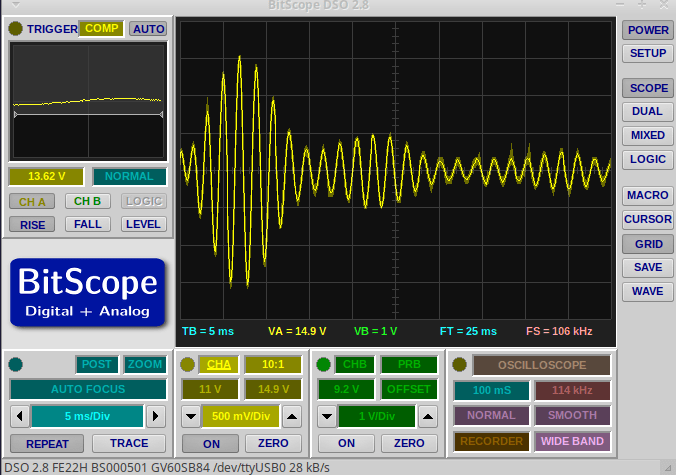This screenshot has height=475, width=676.
Task: Click the TRACE button
Action: pyautogui.click(x=129, y=444)
